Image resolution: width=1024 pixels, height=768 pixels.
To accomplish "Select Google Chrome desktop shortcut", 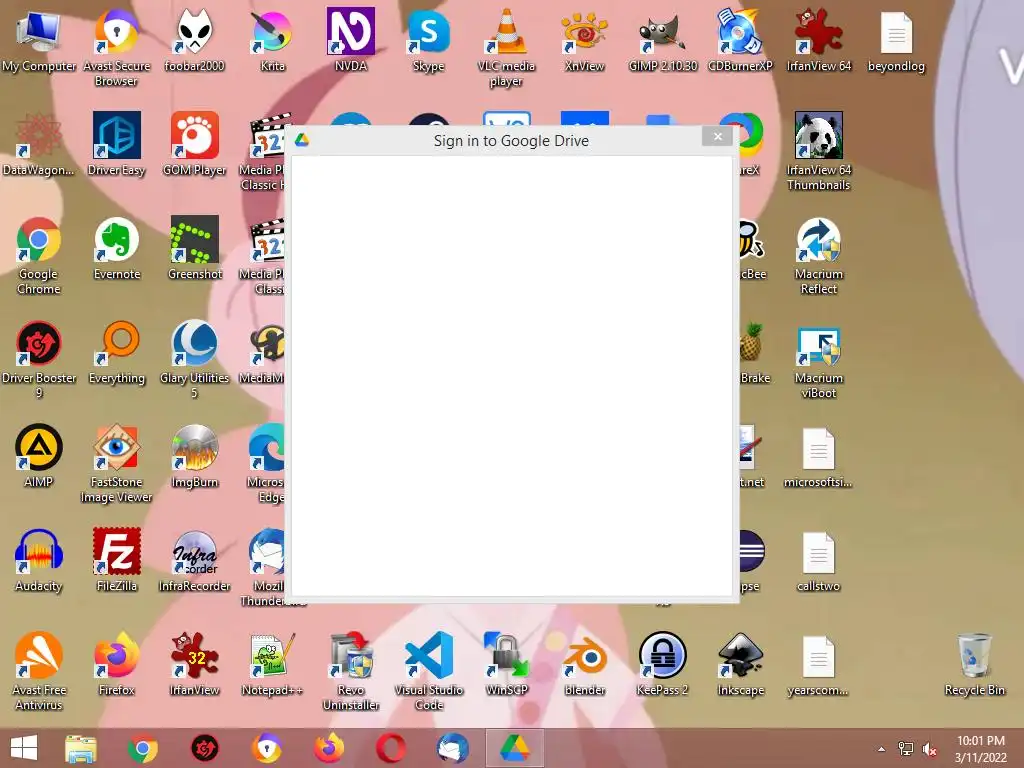I will pos(39,255).
